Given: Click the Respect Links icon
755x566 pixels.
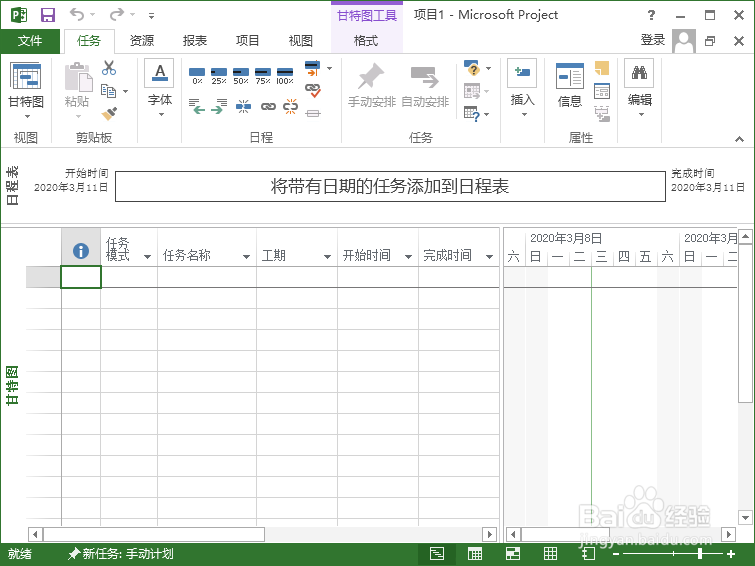Looking at the screenshot, I should click(312, 90).
